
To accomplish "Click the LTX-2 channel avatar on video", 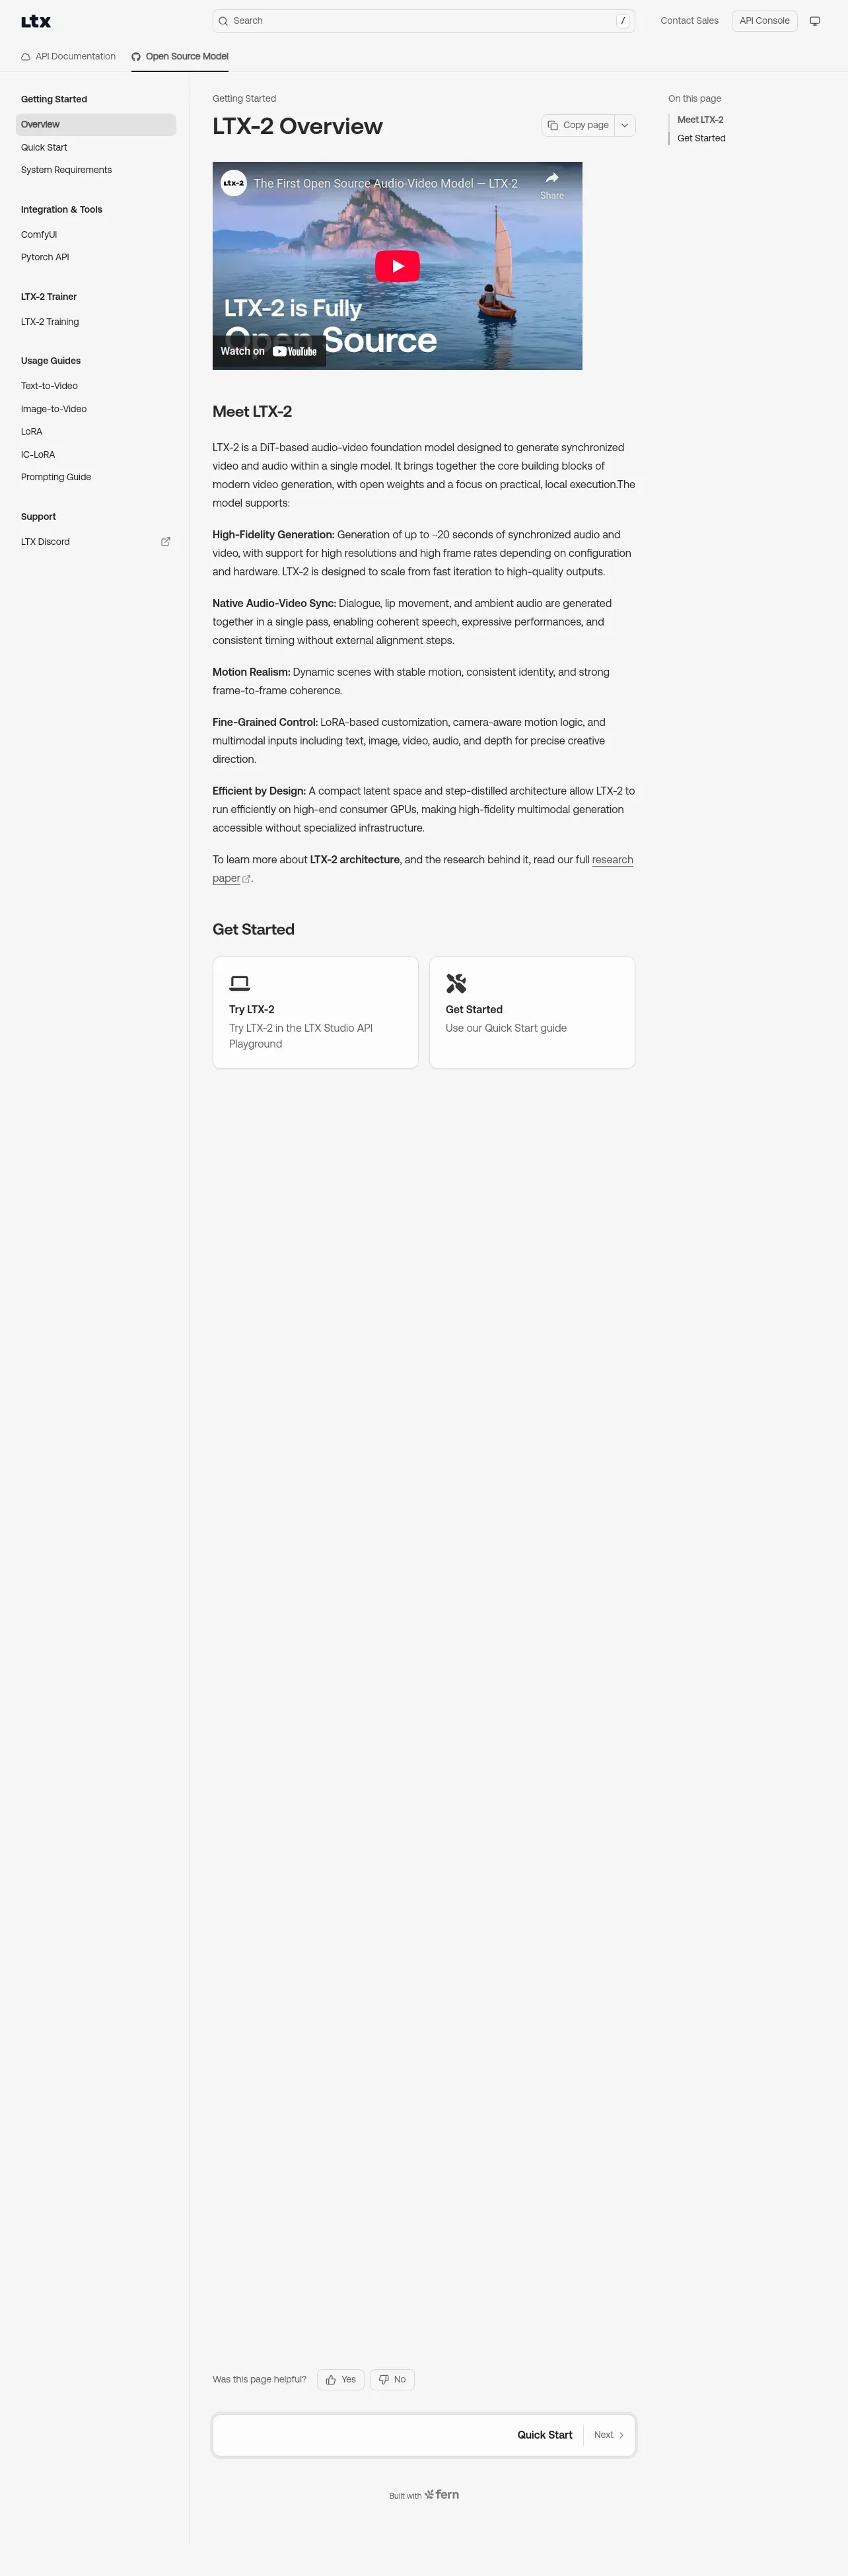I will (x=233, y=183).
